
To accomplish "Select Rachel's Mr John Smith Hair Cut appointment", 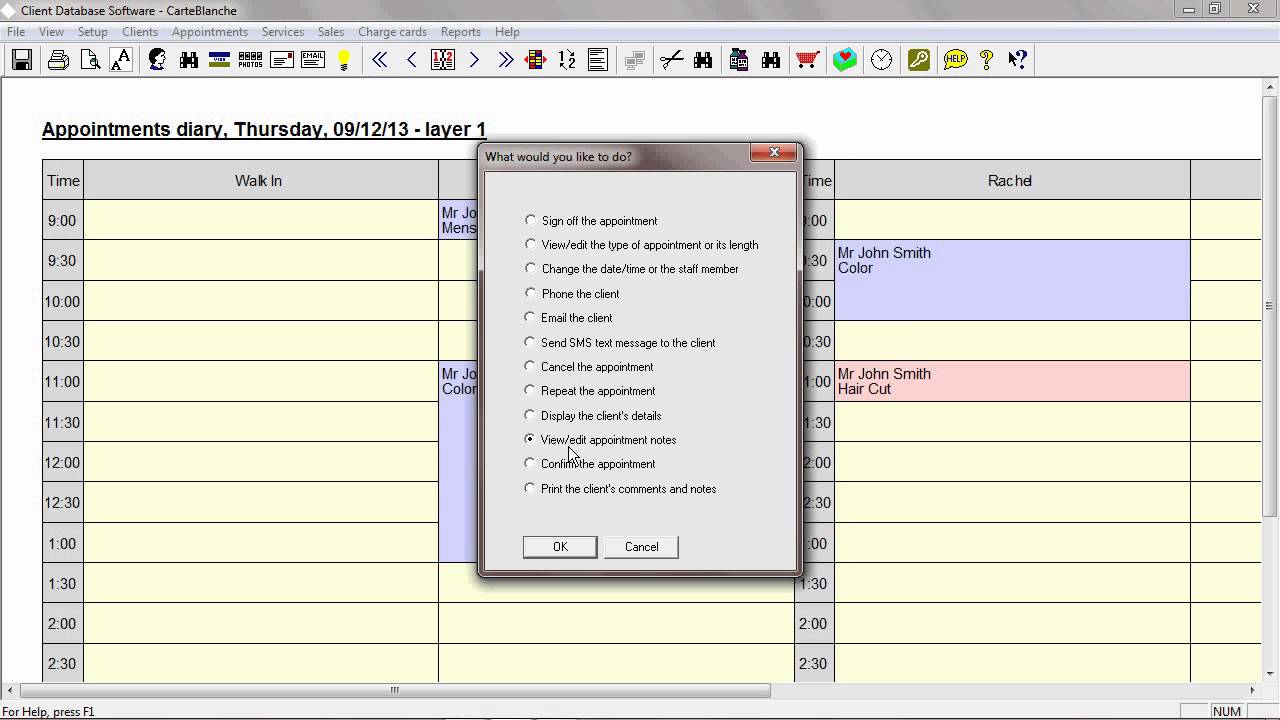I will coord(1011,381).
